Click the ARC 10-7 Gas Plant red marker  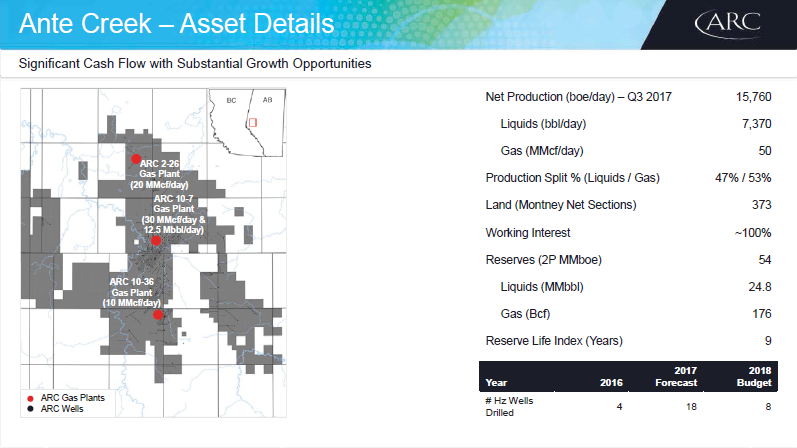click(x=156, y=241)
